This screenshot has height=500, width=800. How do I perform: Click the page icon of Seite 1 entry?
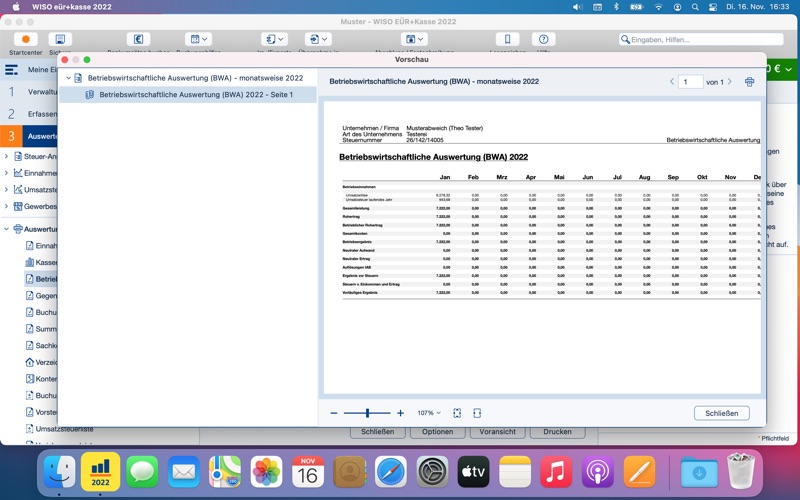89,94
